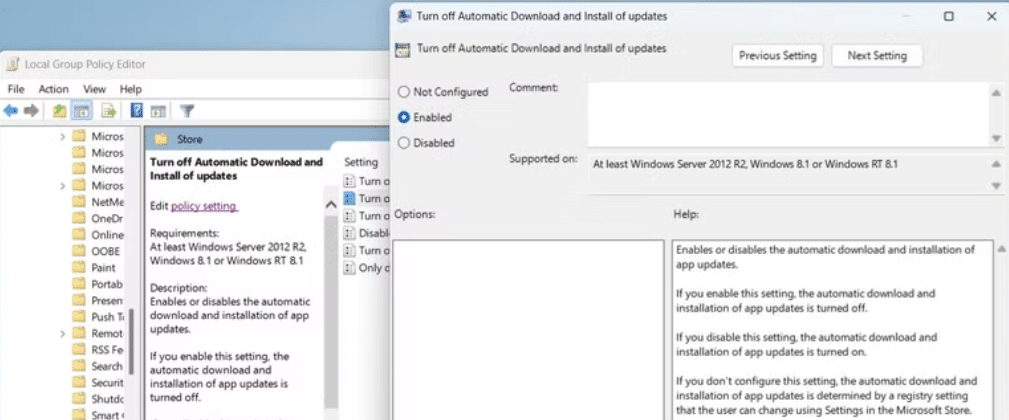Viewport: 1009px width, 420px height.
Task: Select the Paint folder in the tree
Action: pyautogui.click(x=103, y=267)
